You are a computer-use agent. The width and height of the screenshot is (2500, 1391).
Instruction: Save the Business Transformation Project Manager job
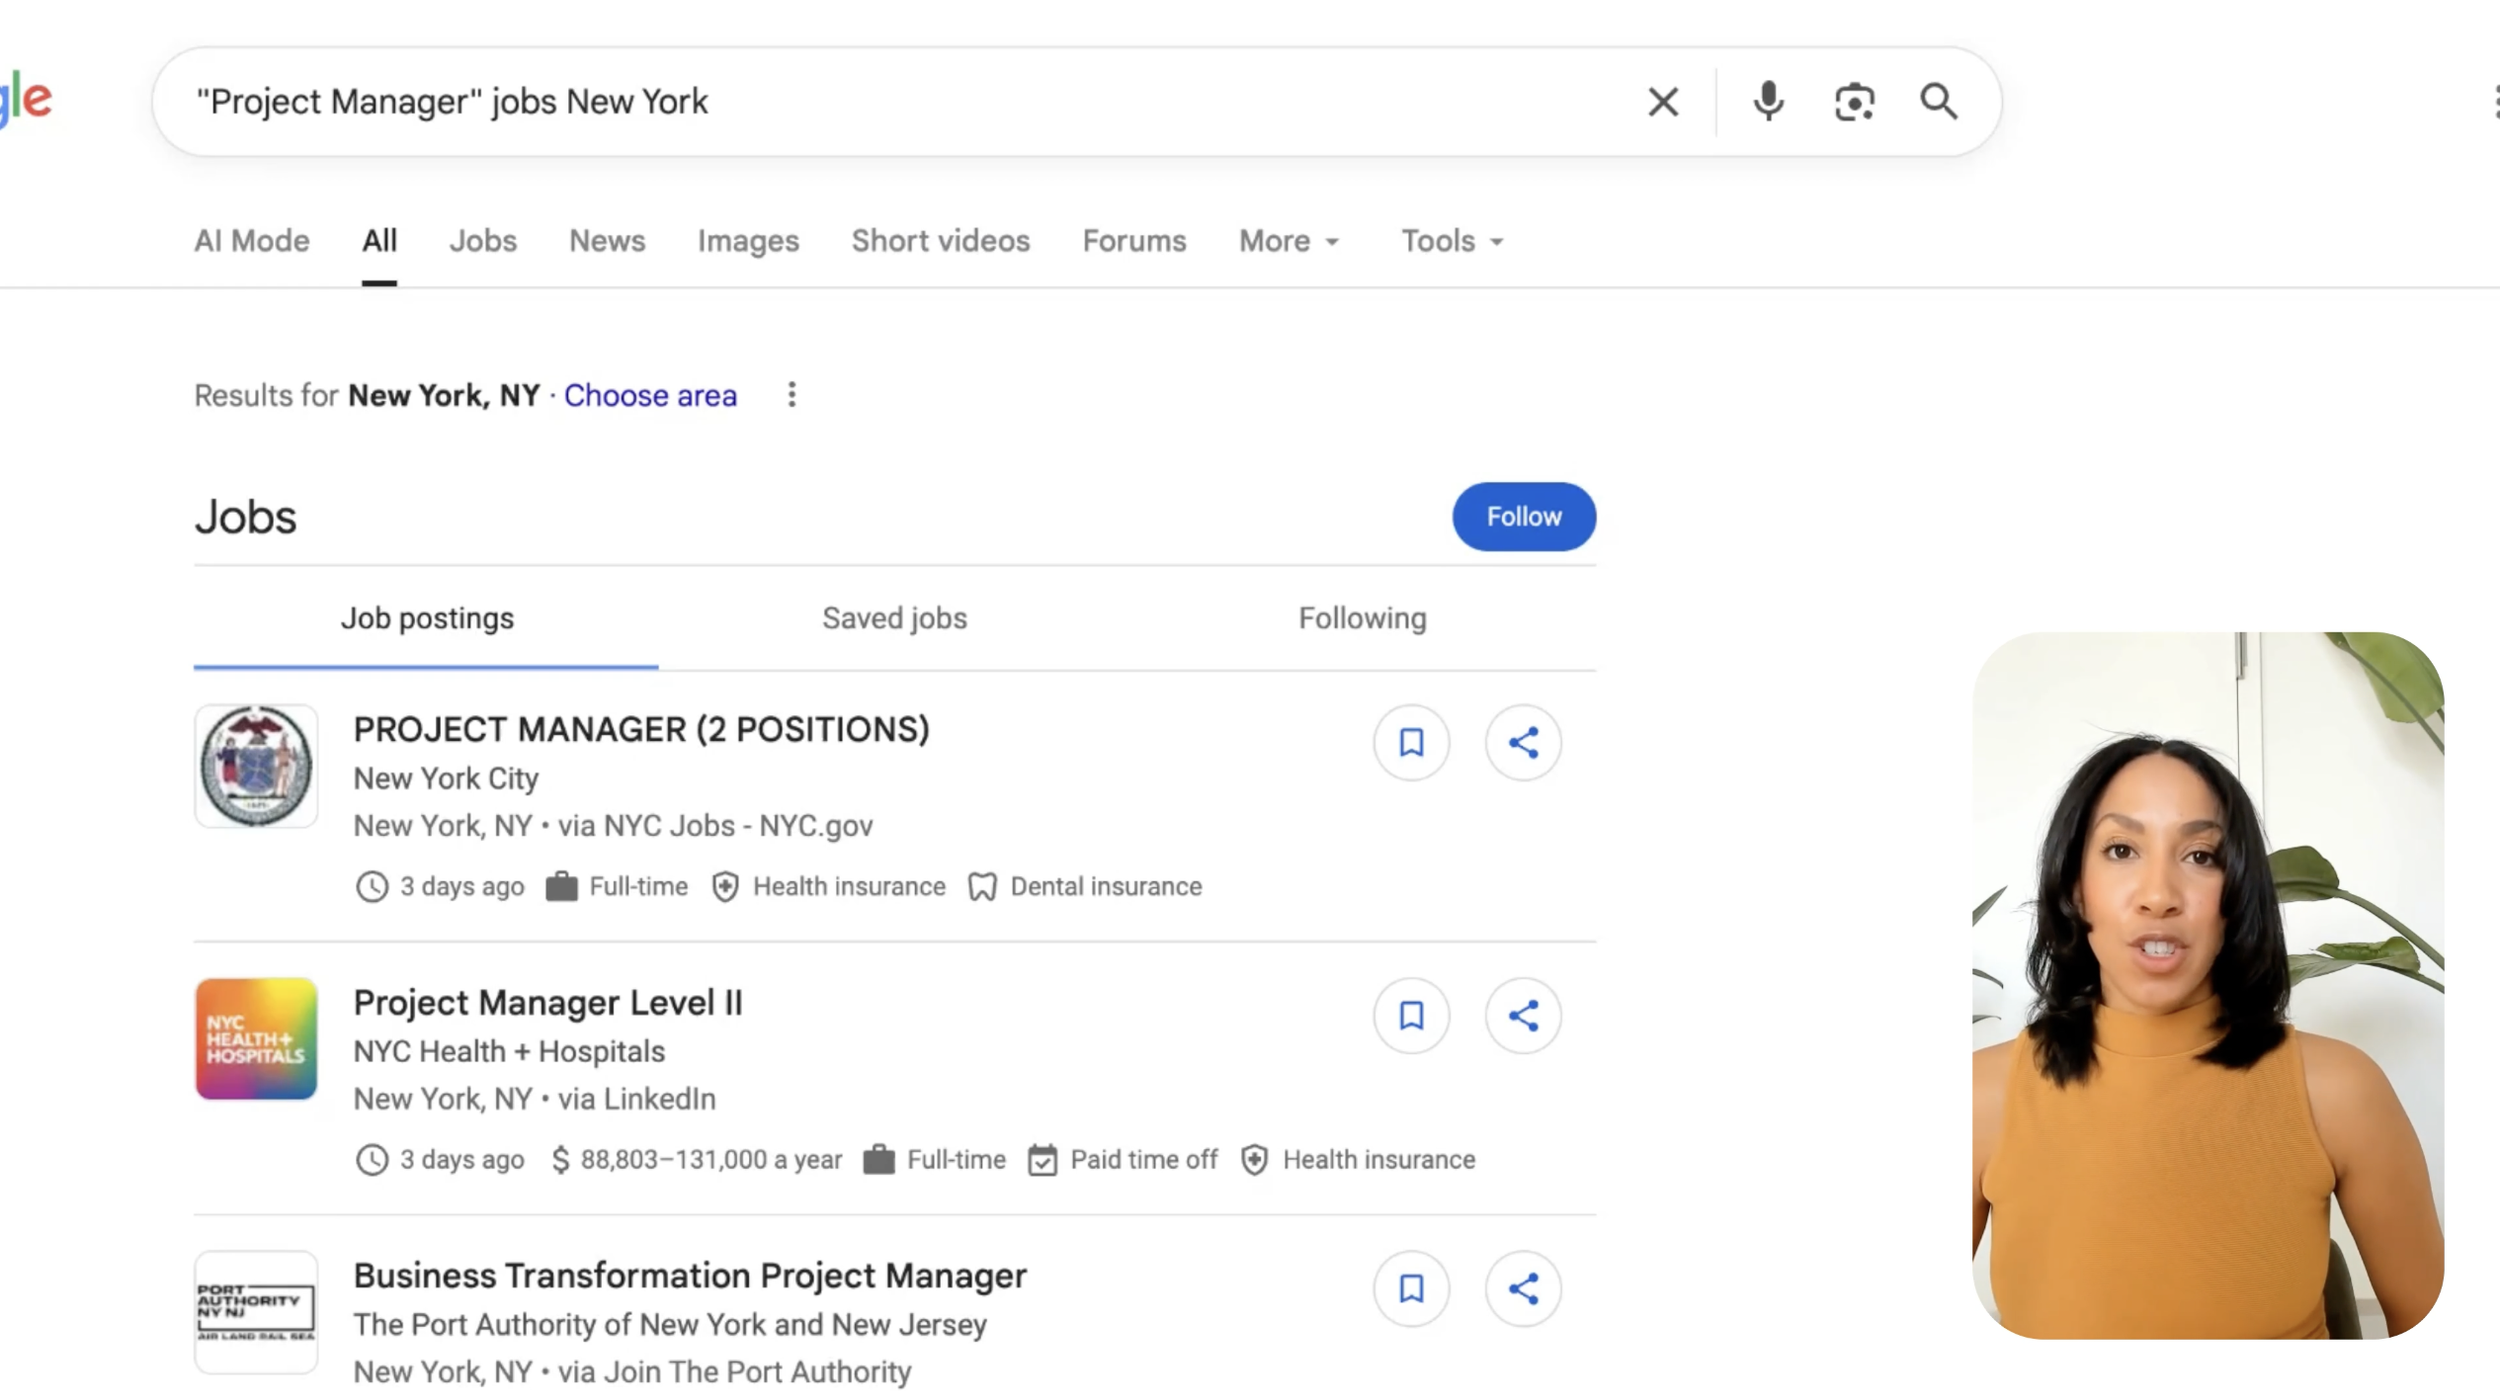[1411, 1289]
